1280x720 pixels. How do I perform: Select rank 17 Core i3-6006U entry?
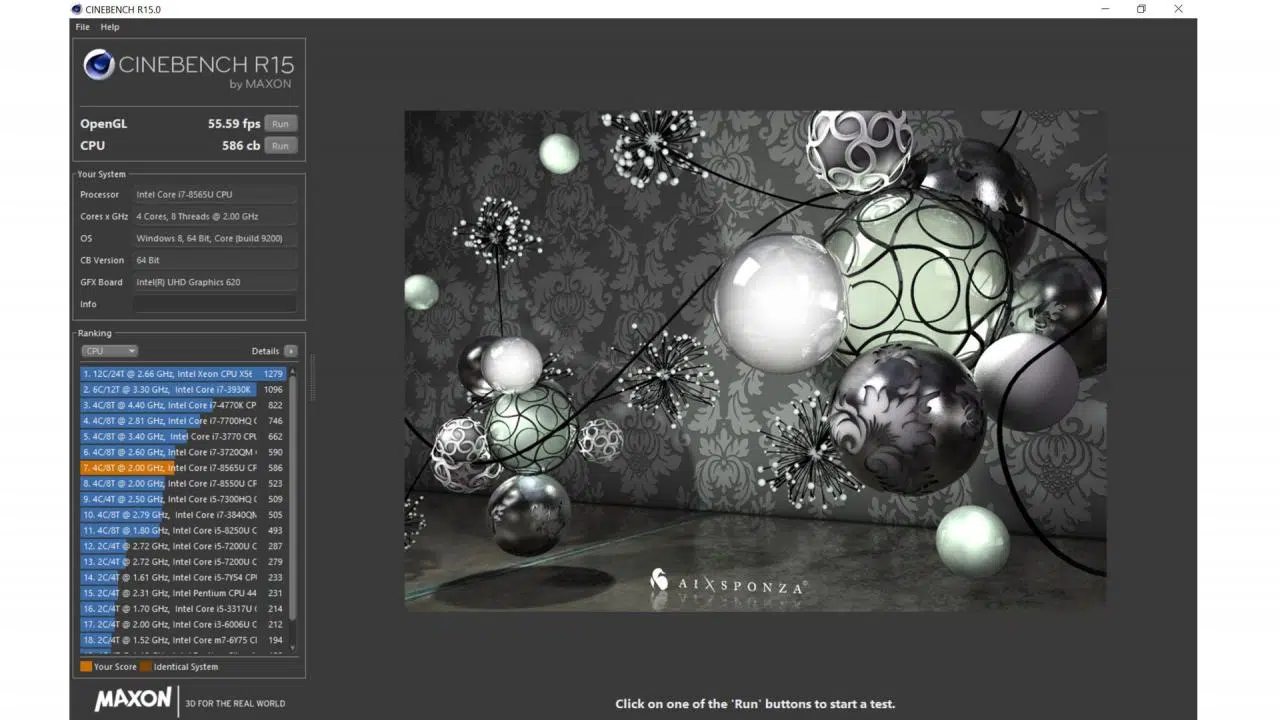pos(184,624)
